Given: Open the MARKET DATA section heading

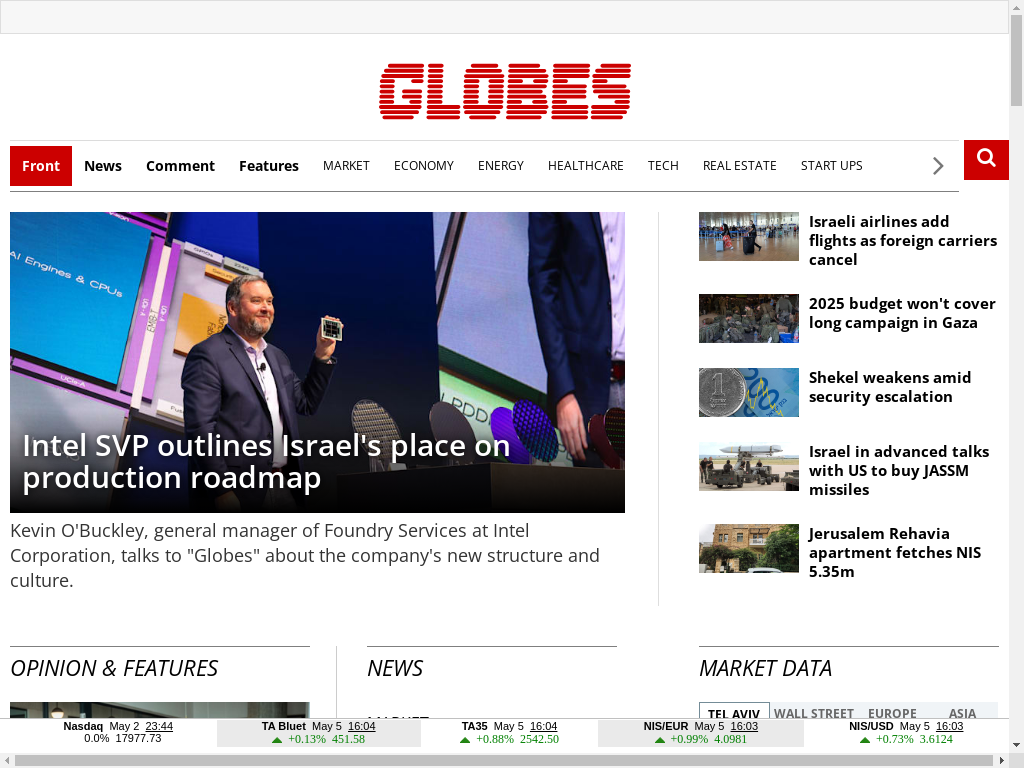Looking at the screenshot, I should tap(765, 668).
